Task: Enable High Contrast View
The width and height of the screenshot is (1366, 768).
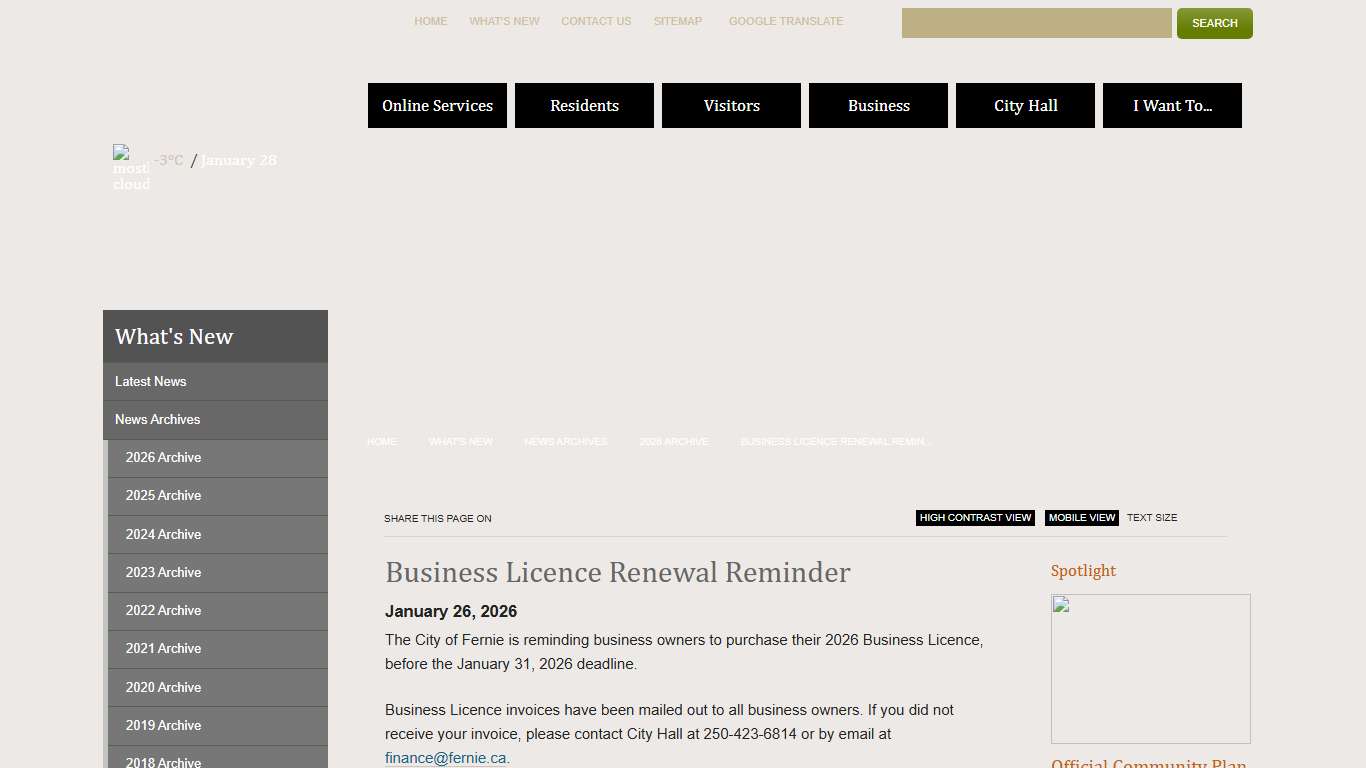Action: tap(975, 517)
